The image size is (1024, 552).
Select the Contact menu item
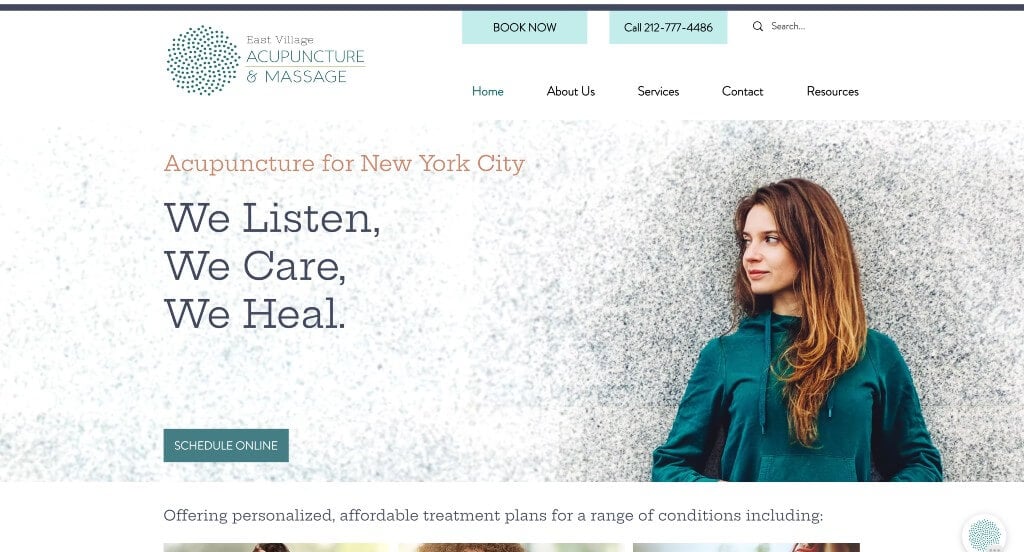pyautogui.click(x=743, y=91)
